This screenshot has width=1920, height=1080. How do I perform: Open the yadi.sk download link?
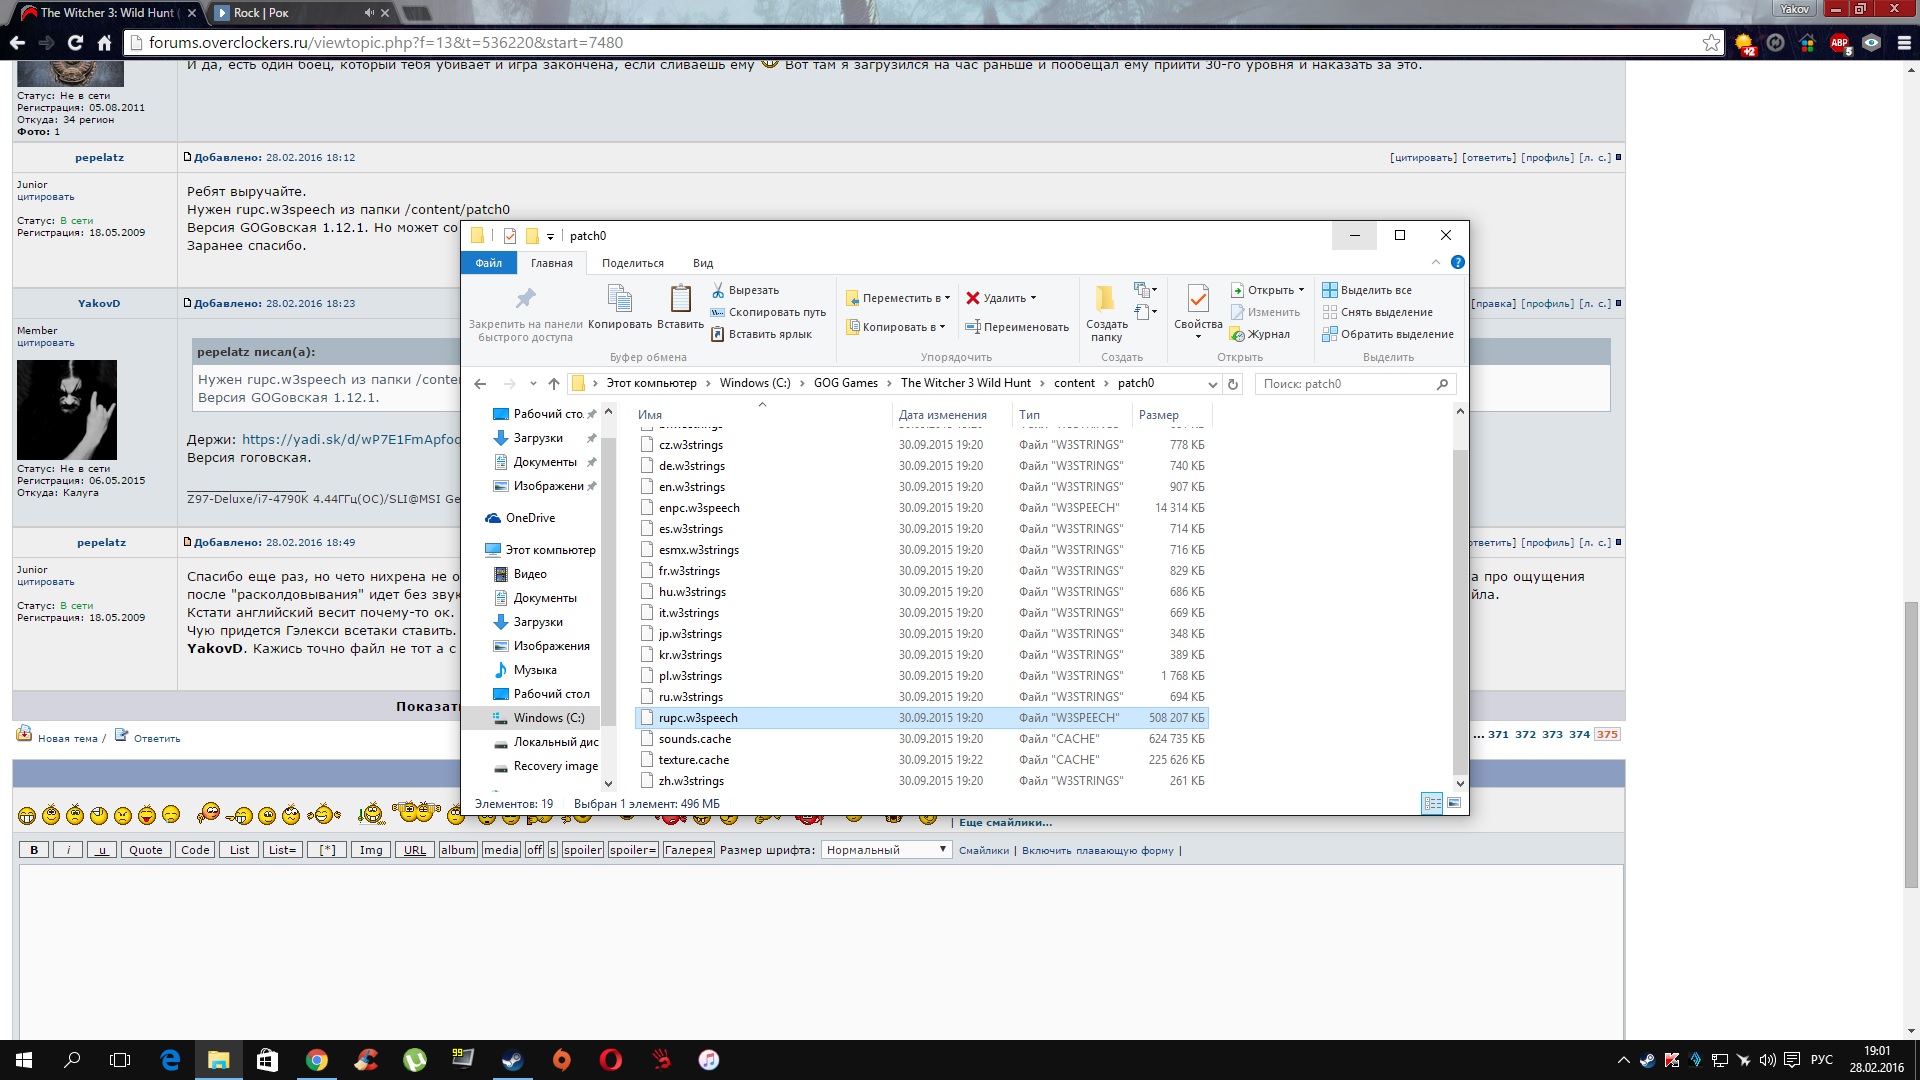click(x=350, y=439)
